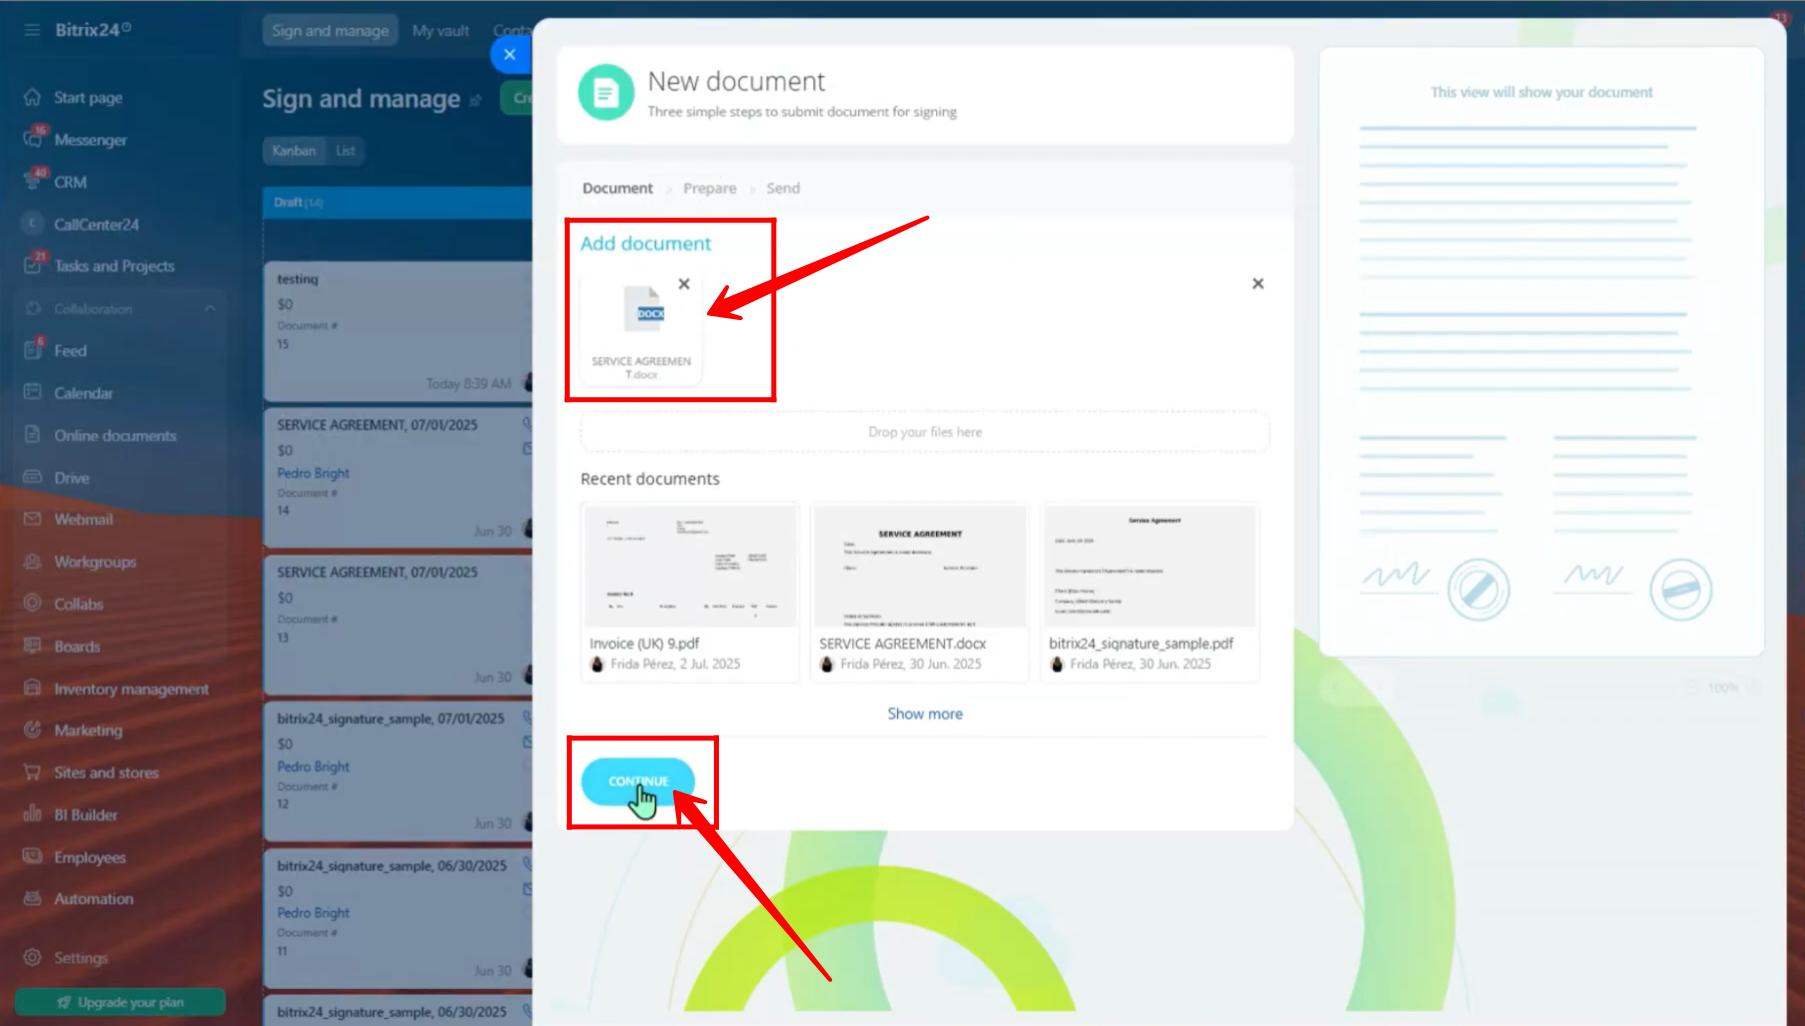Click the Draft column header
Screen dimensions: 1805x1026
point(398,202)
